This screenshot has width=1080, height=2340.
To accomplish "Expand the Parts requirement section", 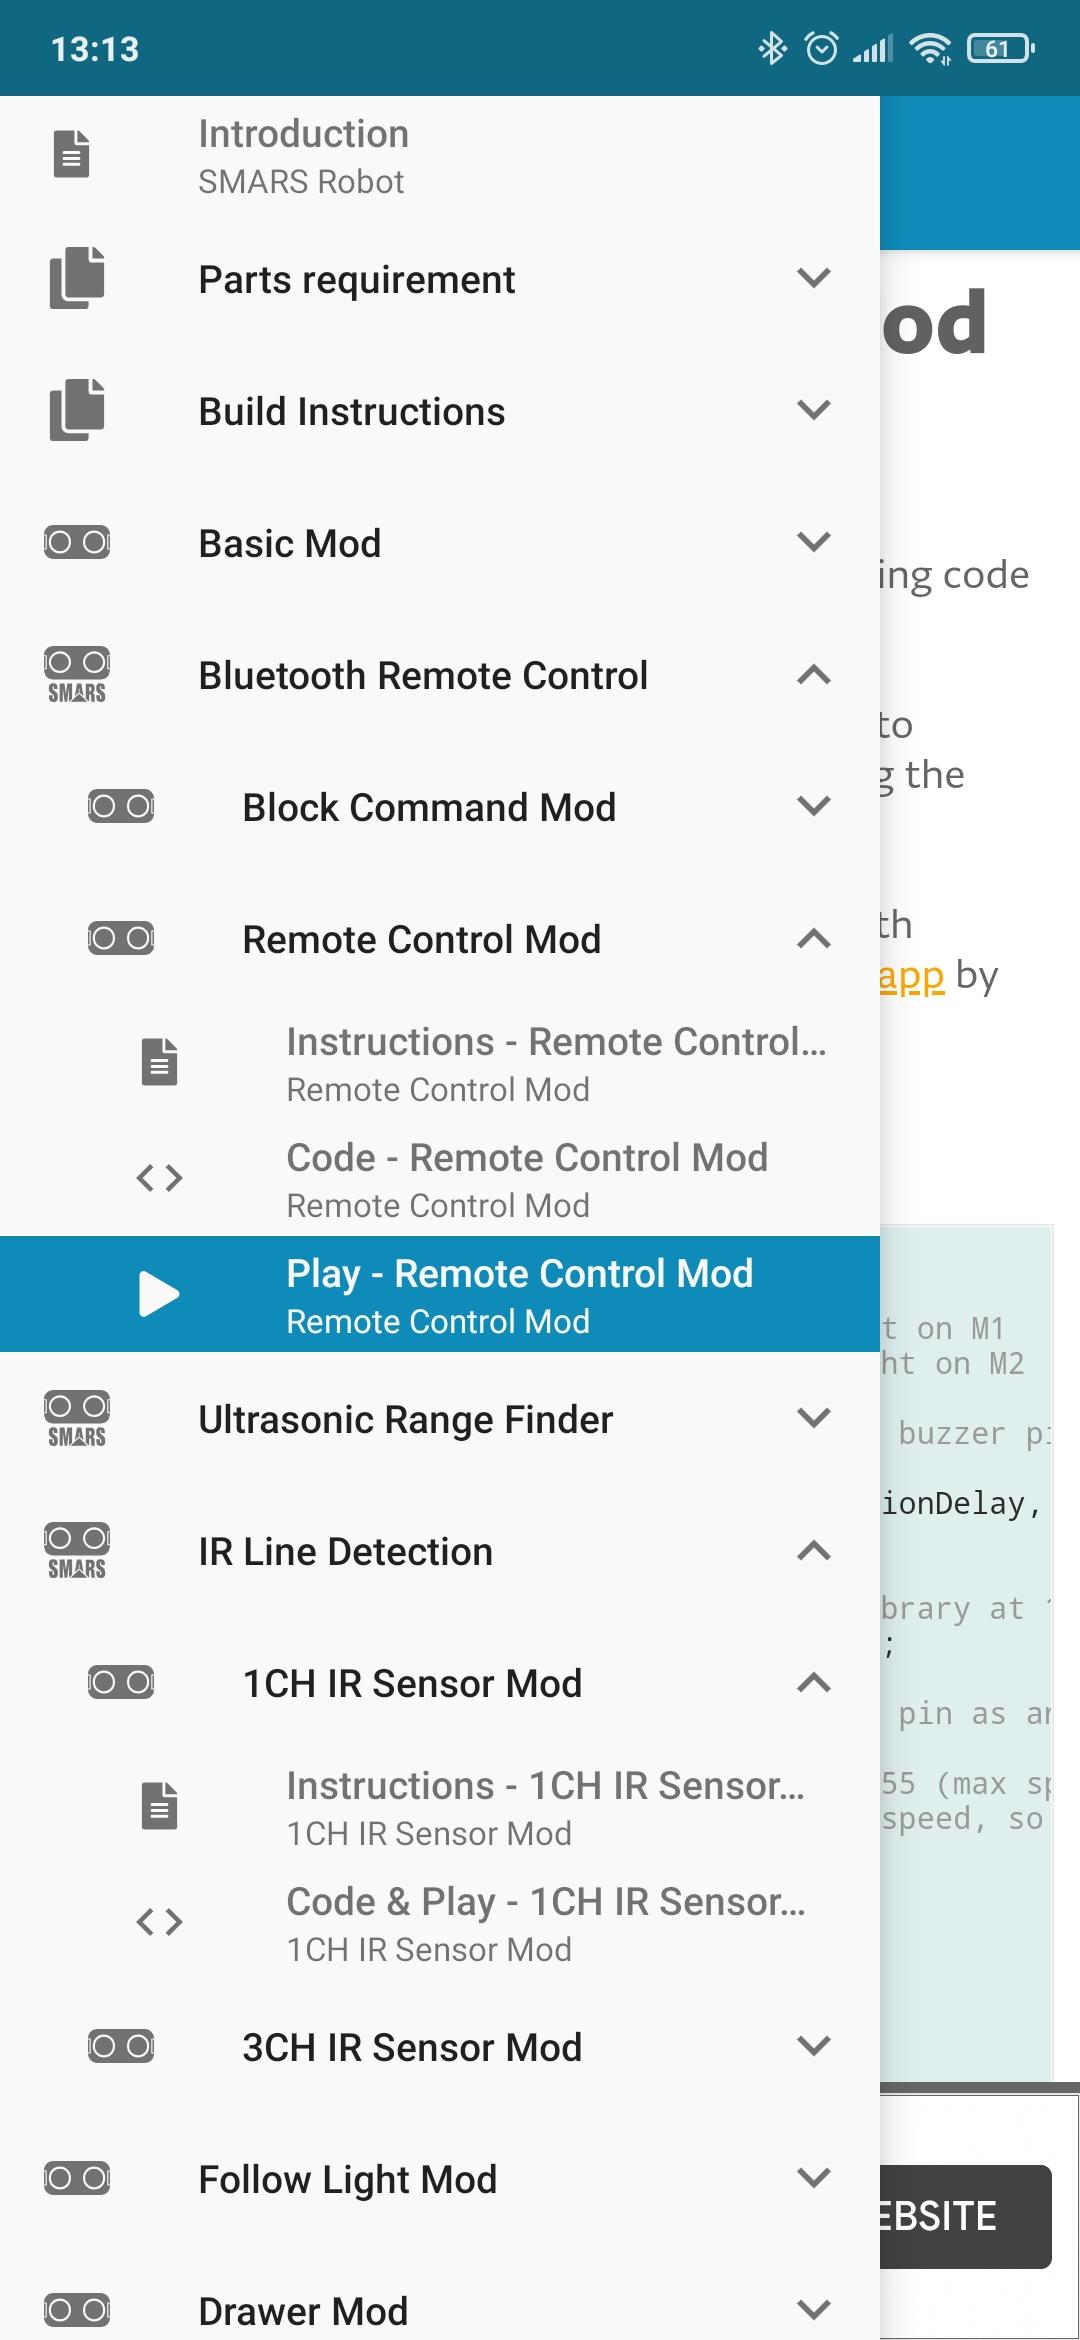I will point(814,278).
